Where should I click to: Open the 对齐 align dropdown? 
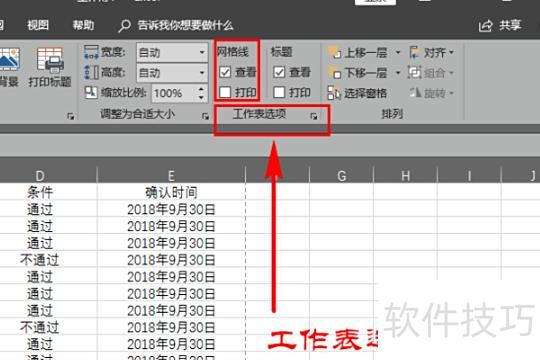[432, 53]
